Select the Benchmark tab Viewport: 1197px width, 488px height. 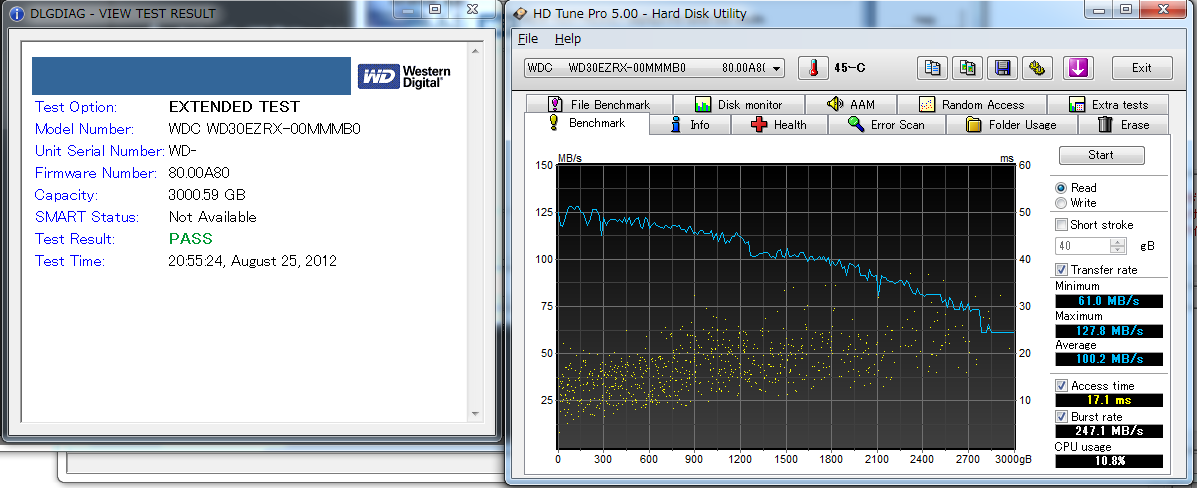click(586, 123)
